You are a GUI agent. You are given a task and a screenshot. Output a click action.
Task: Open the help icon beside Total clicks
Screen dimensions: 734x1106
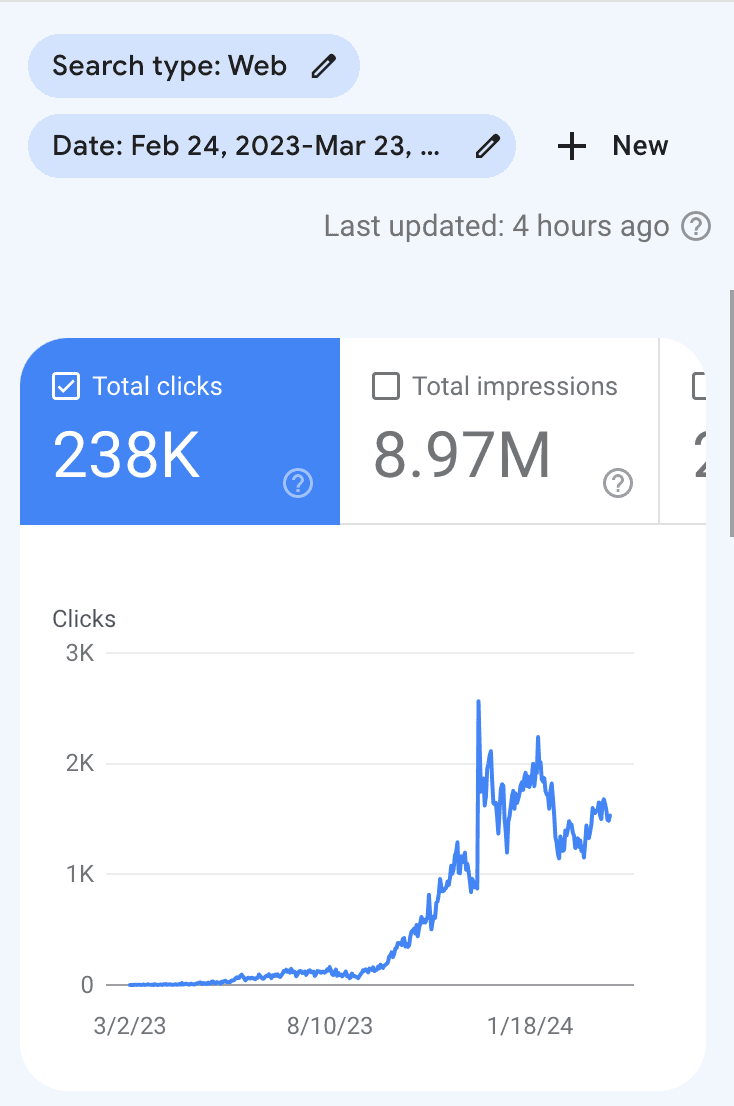pos(297,483)
